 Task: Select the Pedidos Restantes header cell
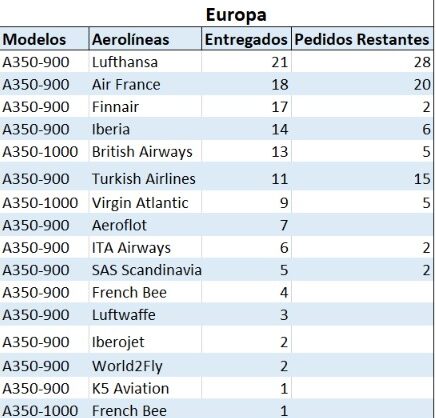(x=362, y=39)
